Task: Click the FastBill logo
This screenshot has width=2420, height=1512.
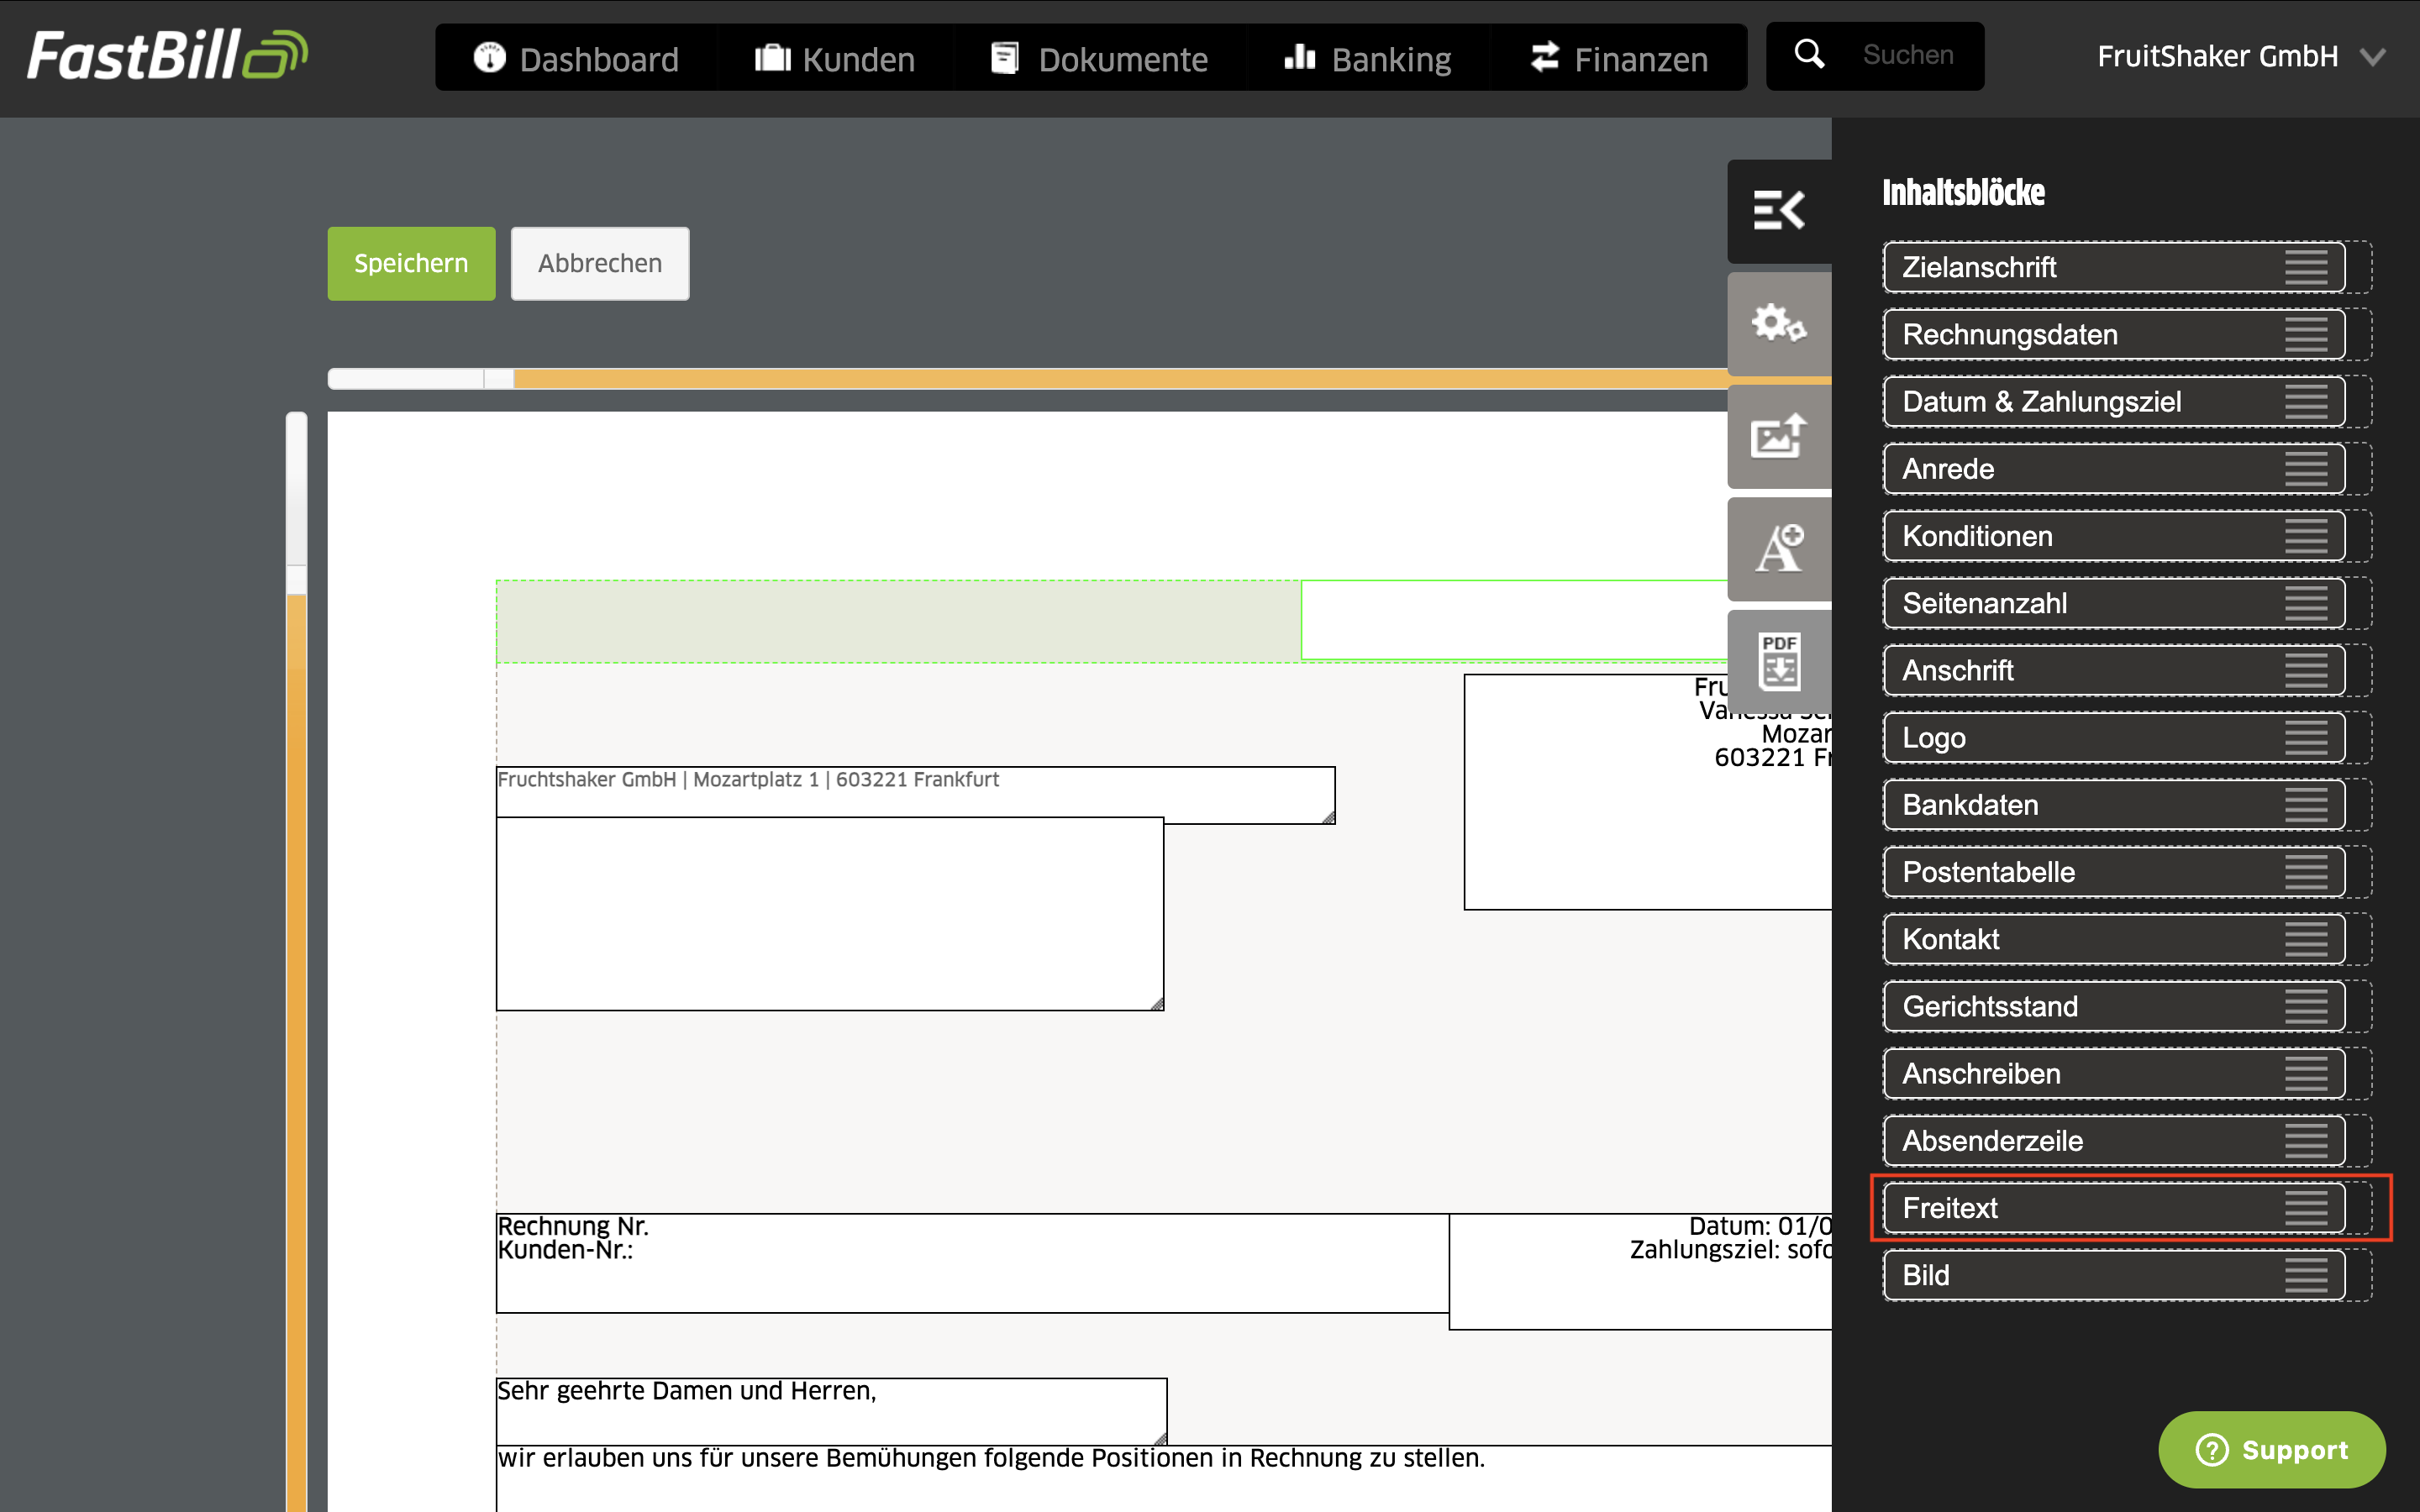Action: coord(167,55)
